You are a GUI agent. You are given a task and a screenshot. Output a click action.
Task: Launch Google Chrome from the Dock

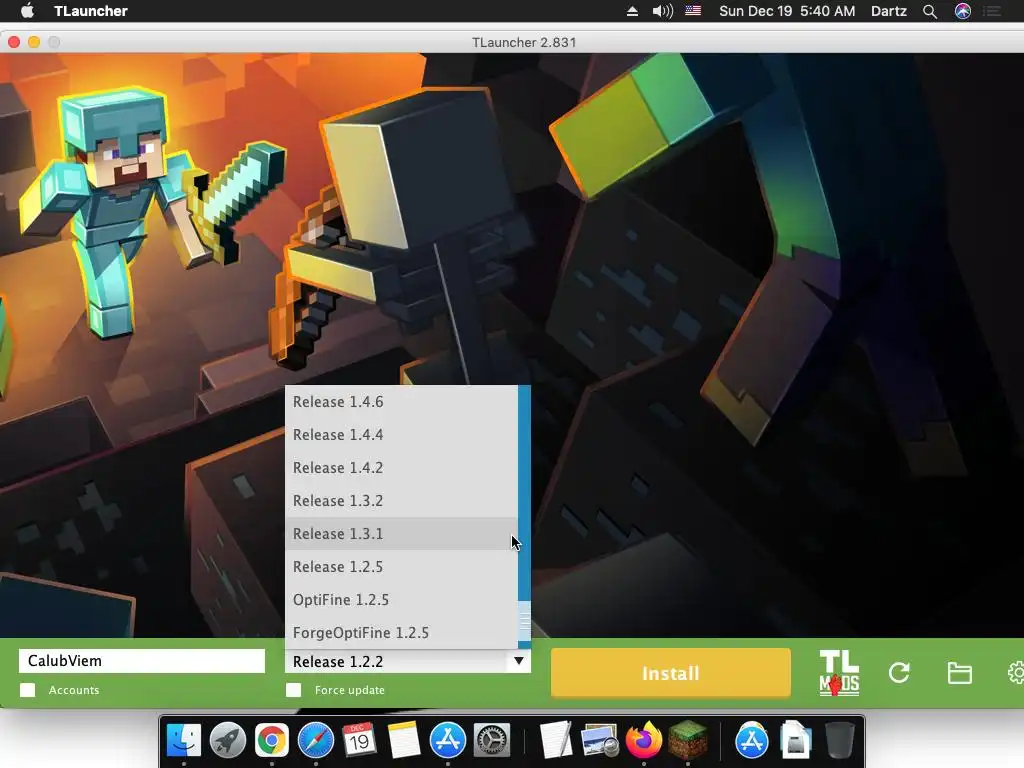pos(272,741)
